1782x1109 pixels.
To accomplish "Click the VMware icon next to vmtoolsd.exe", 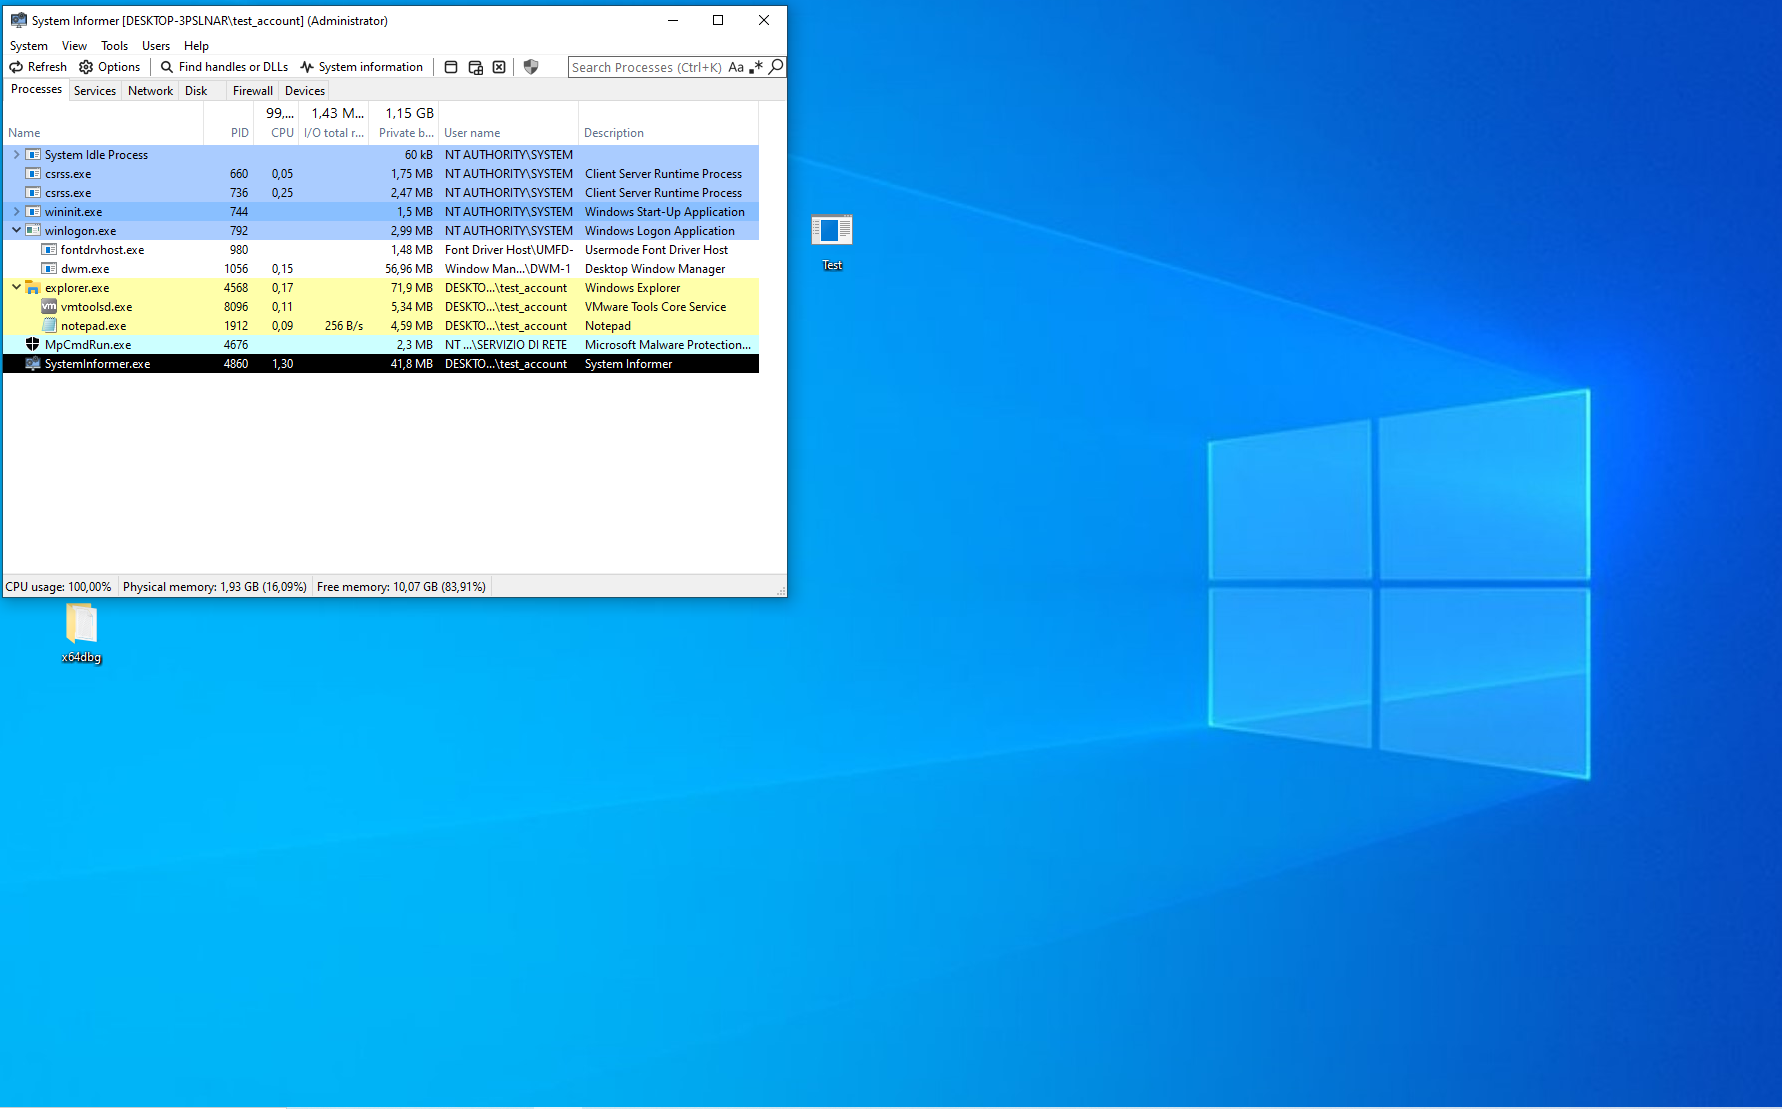I will 49,306.
